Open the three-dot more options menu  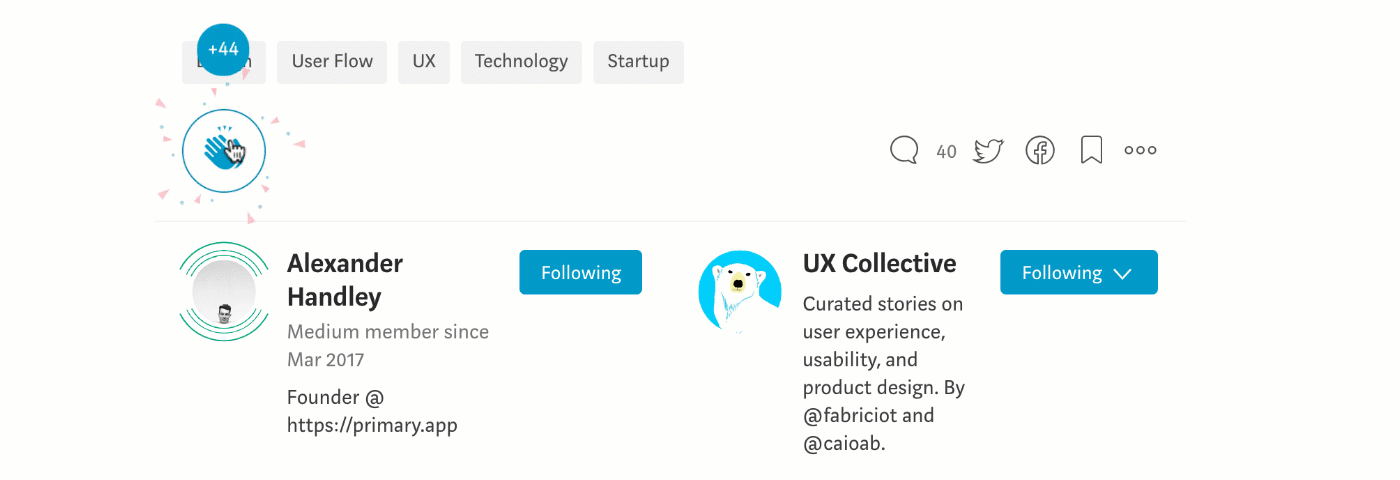pyautogui.click(x=1140, y=151)
